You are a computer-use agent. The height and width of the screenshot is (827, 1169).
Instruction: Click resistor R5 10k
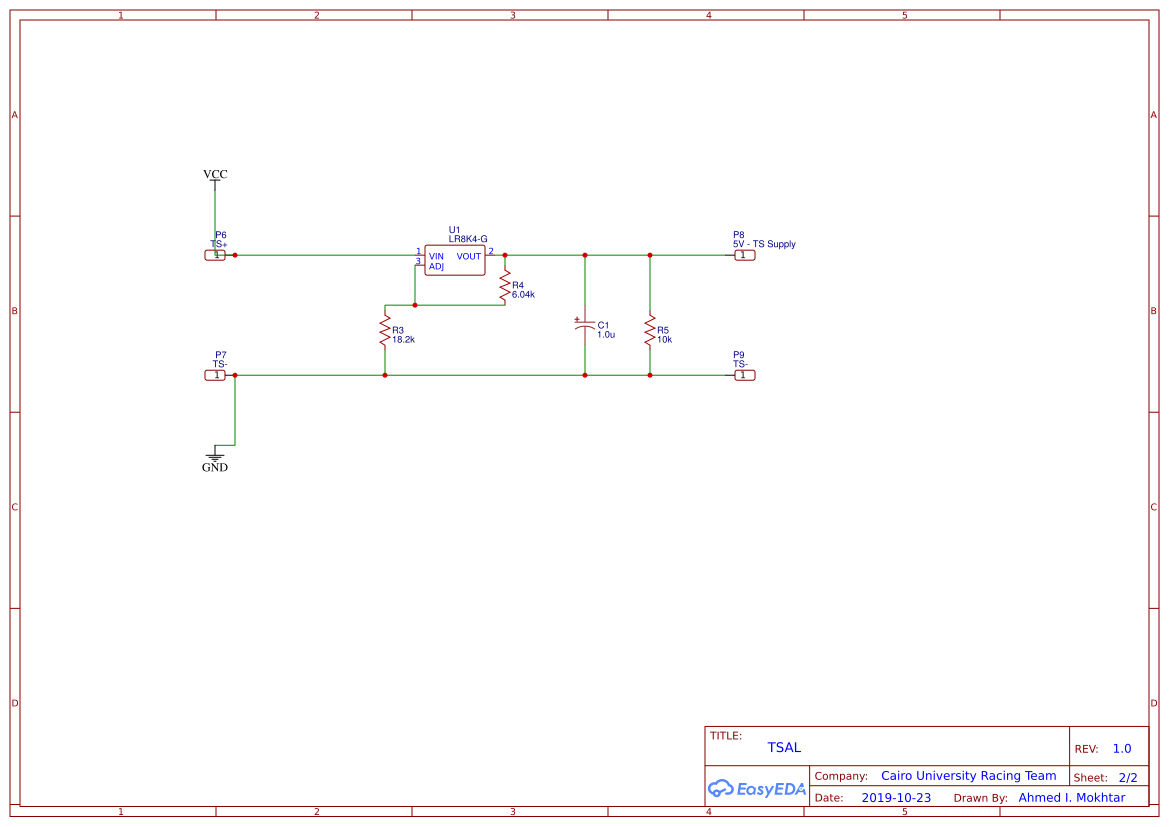(650, 331)
